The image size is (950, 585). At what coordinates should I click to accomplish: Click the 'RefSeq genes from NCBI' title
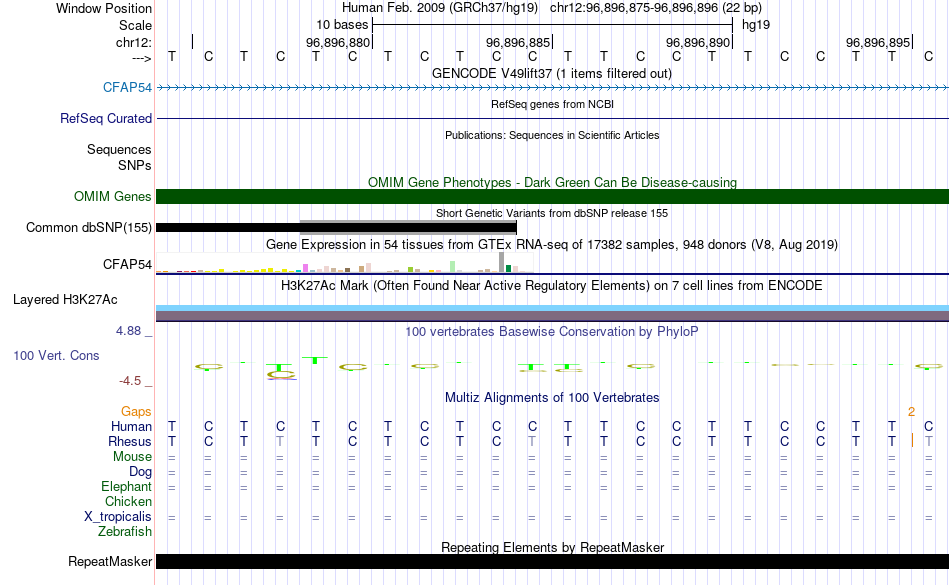tap(552, 104)
